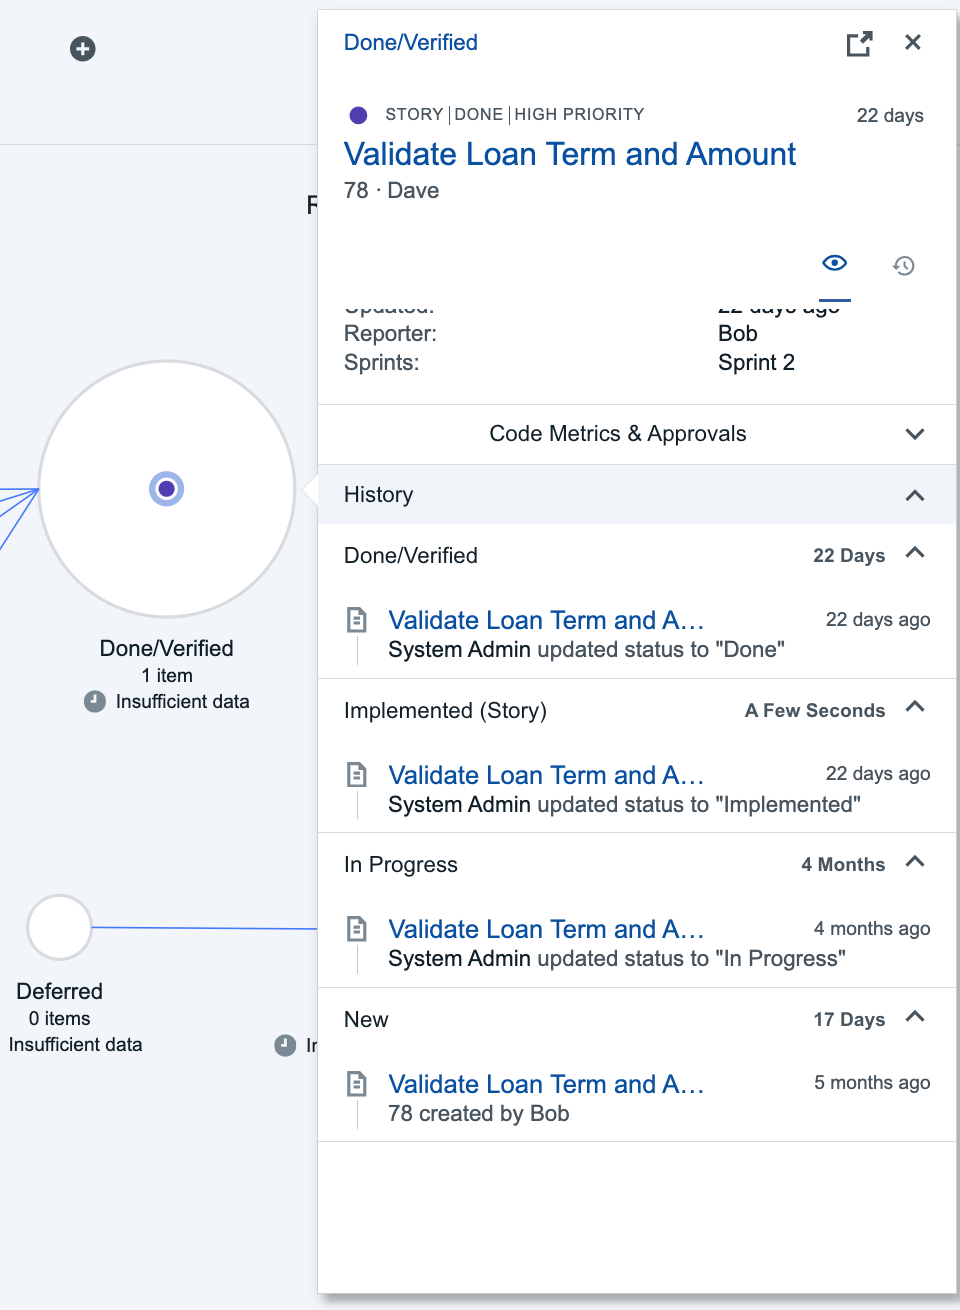
Task: Click document icon in Implemented history entry
Action: pos(357,774)
